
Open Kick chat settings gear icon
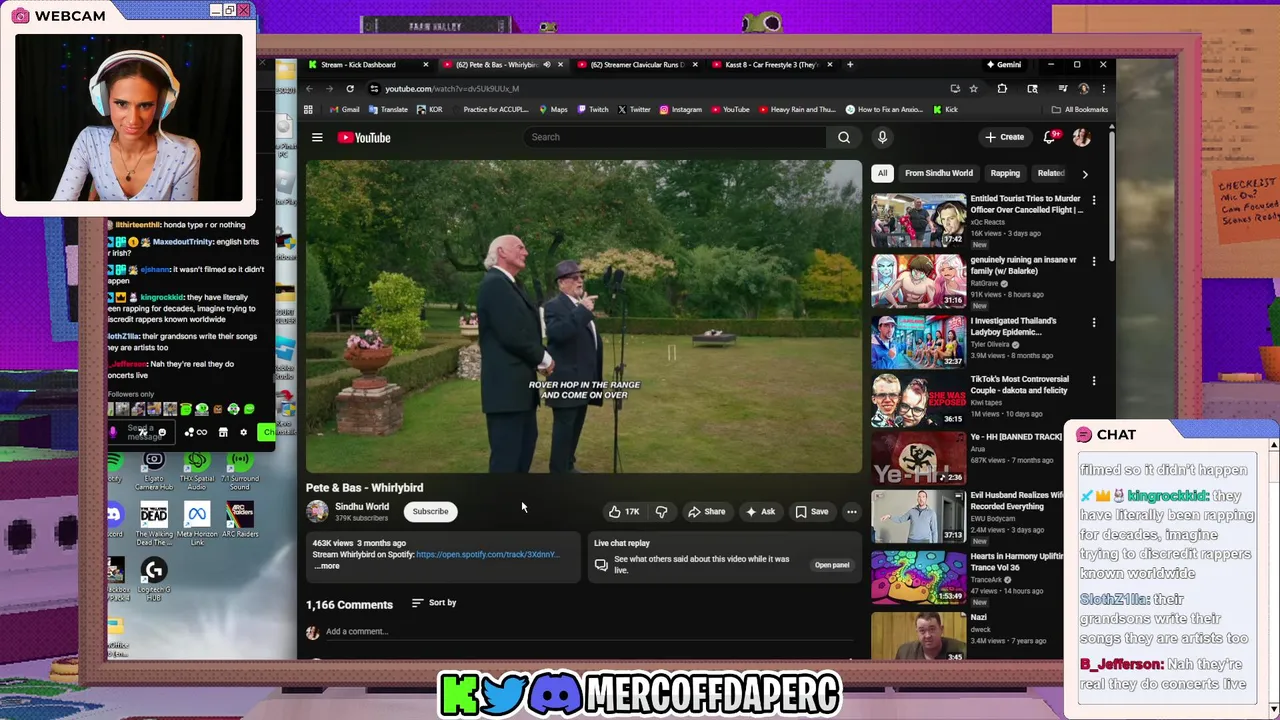pyautogui.click(x=243, y=432)
